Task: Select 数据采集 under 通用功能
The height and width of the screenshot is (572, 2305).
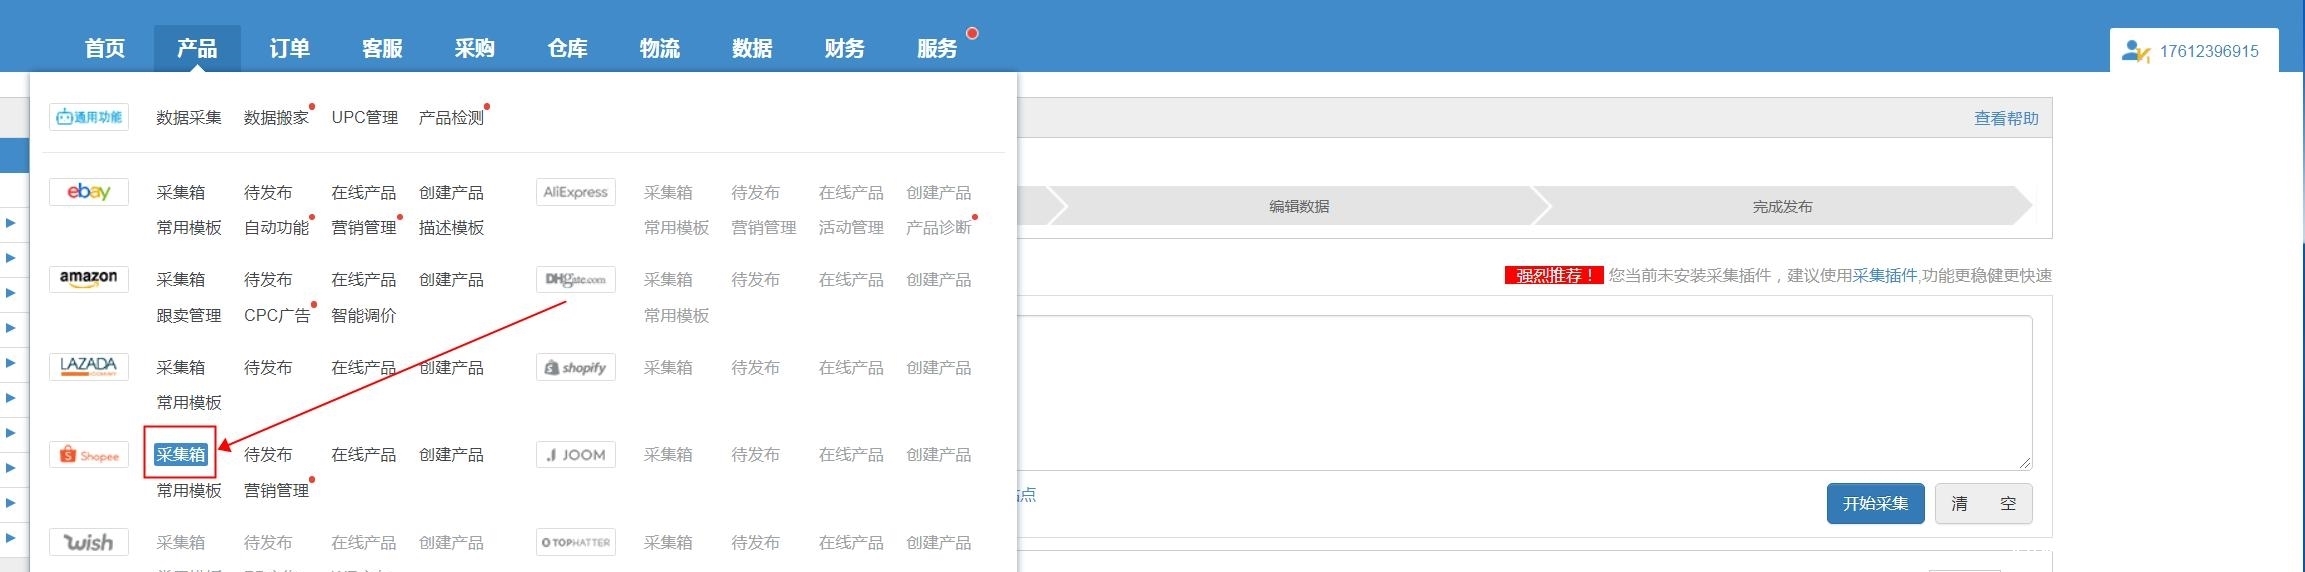Action: [188, 118]
